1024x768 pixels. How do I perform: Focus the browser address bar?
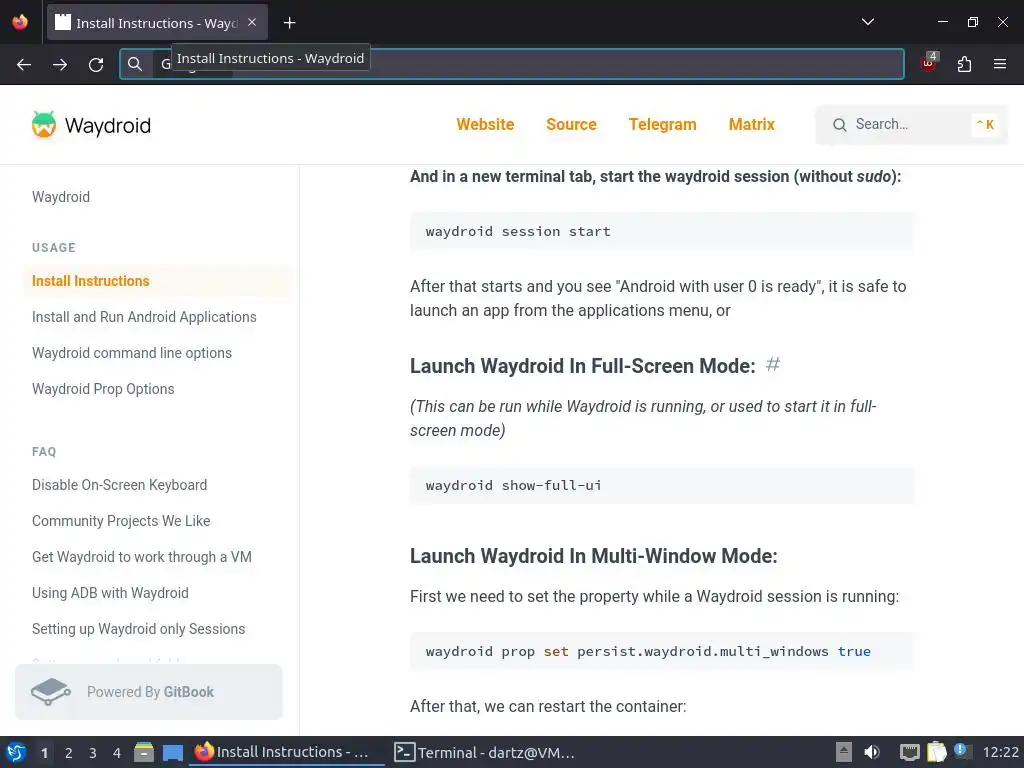tap(512, 64)
